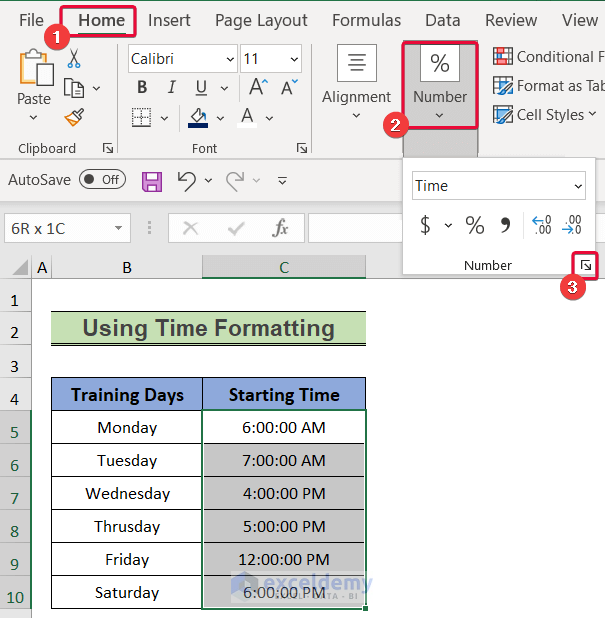605x618 pixels.
Task: Open the font name Calibri dropdown
Action: tap(230, 59)
